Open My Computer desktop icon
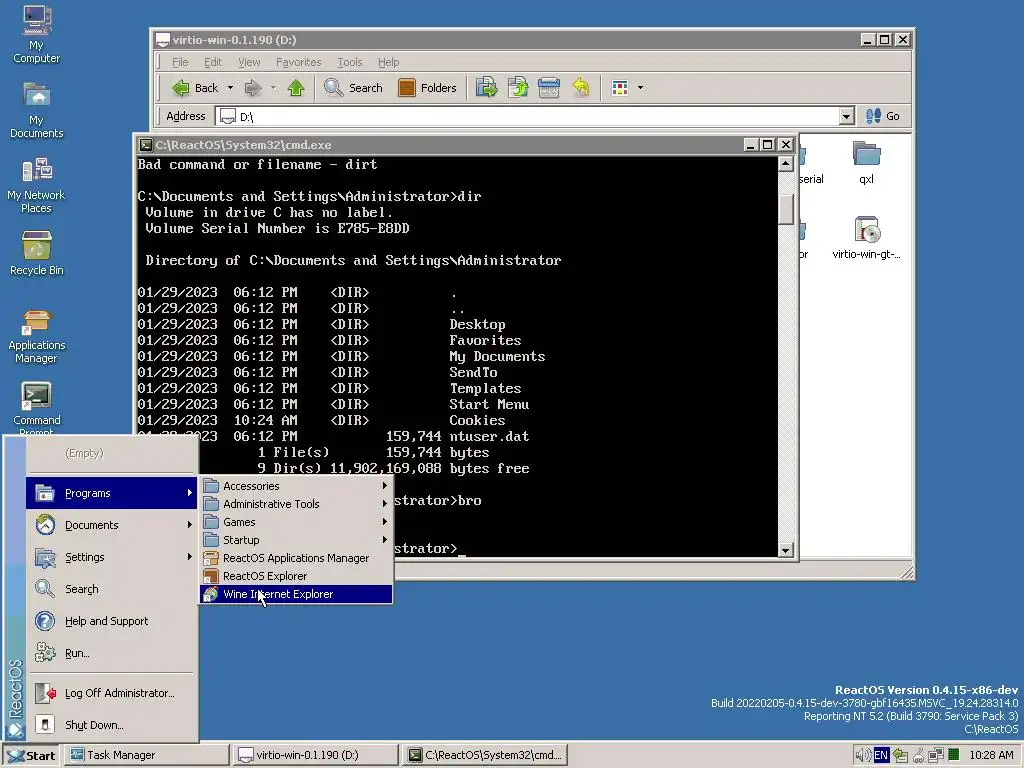Viewport: 1024px width, 768px height. (x=36, y=33)
